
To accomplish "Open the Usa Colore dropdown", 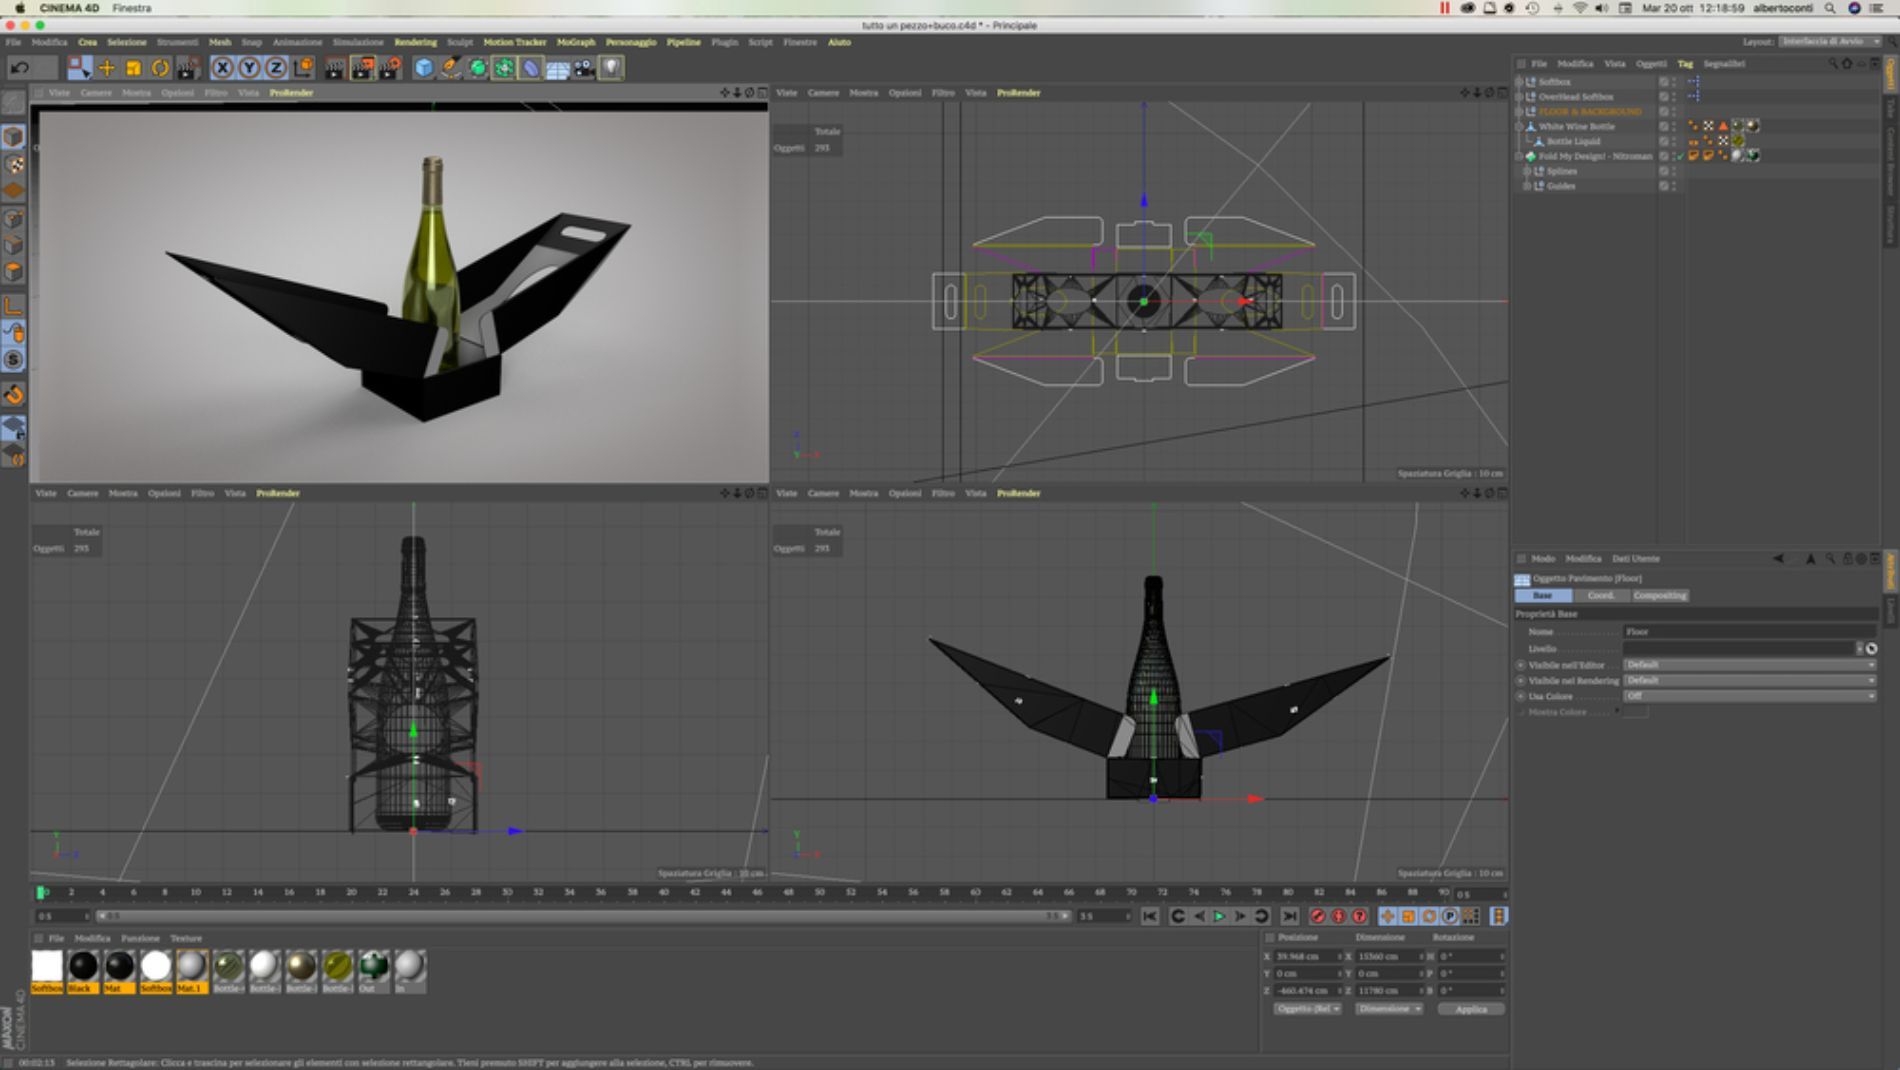I will coord(1748,696).
